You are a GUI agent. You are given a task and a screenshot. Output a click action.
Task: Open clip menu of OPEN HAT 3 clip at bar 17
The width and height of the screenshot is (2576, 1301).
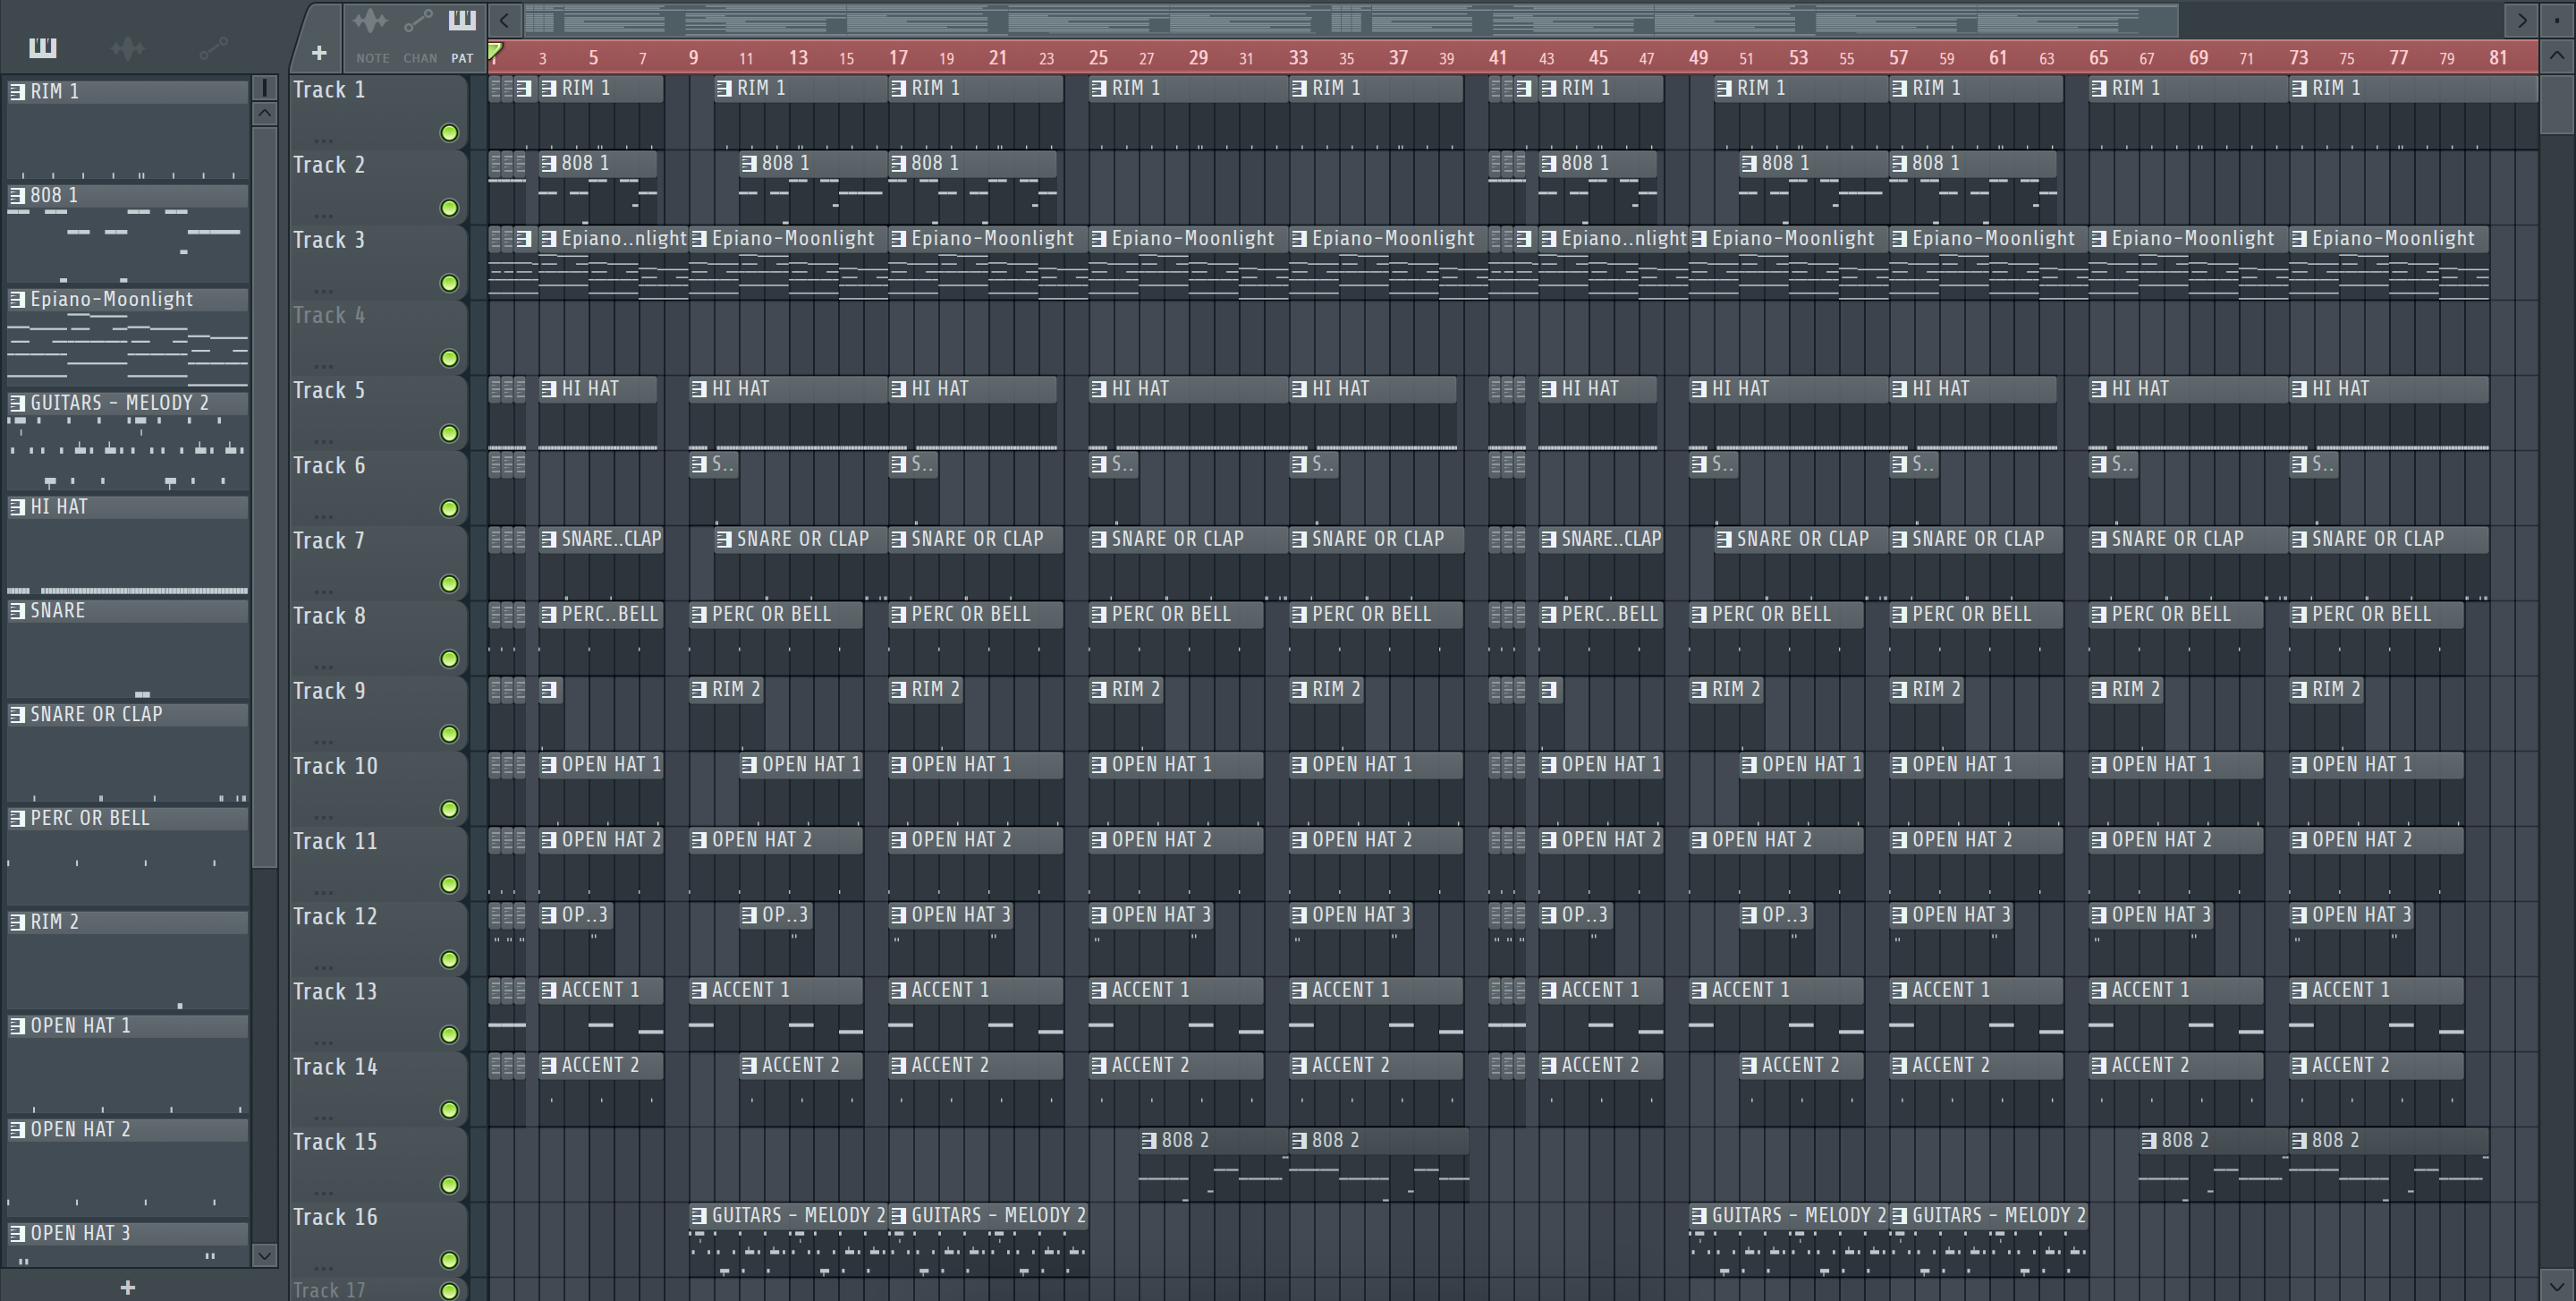pyautogui.click(x=899, y=915)
